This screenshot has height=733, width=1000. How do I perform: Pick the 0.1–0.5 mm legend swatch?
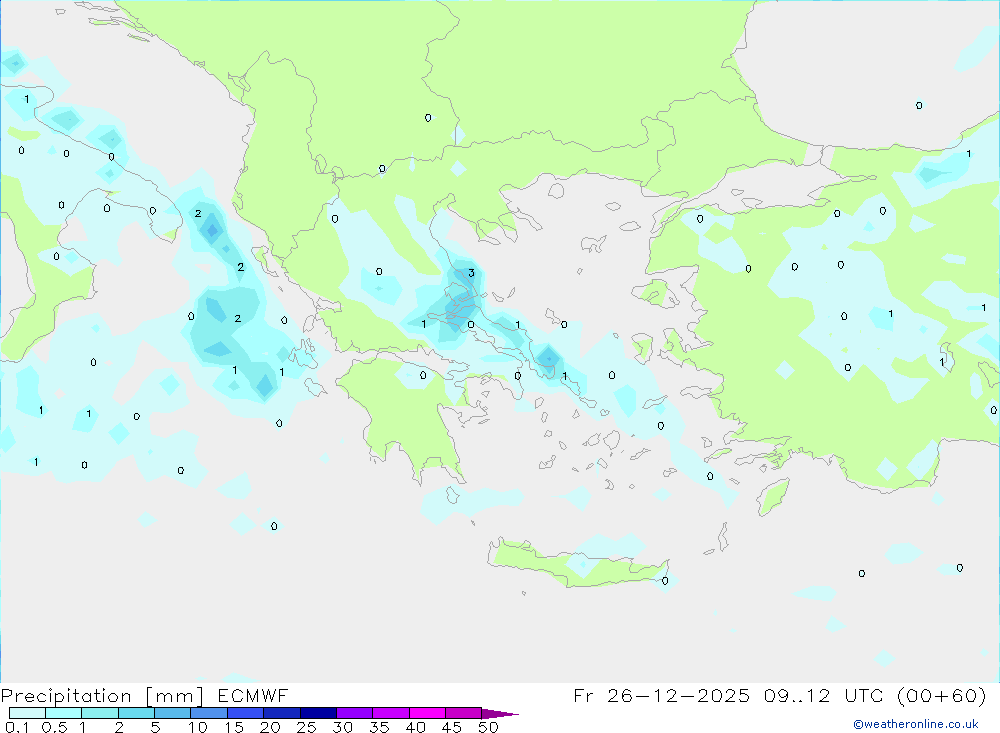[x=27, y=713]
